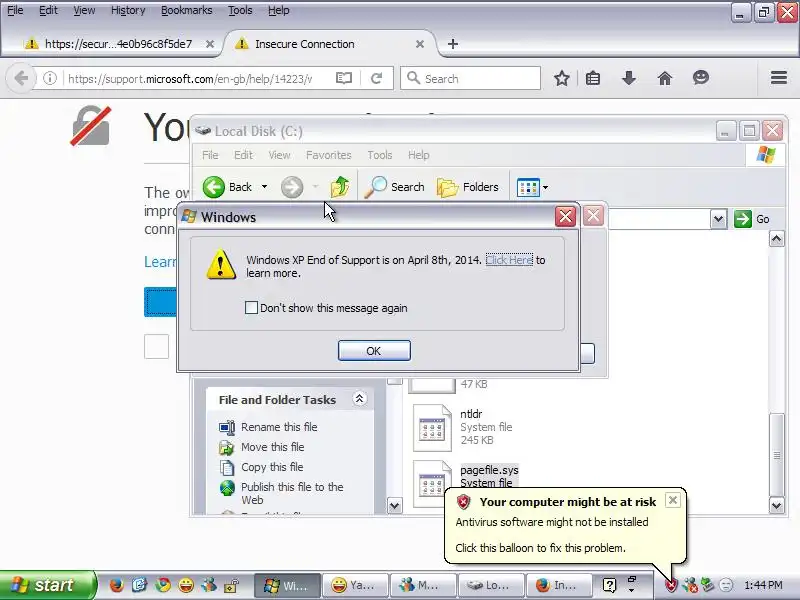The image size is (800, 600).
Task: Reload the page with the refresh icon
Action: tap(377, 78)
